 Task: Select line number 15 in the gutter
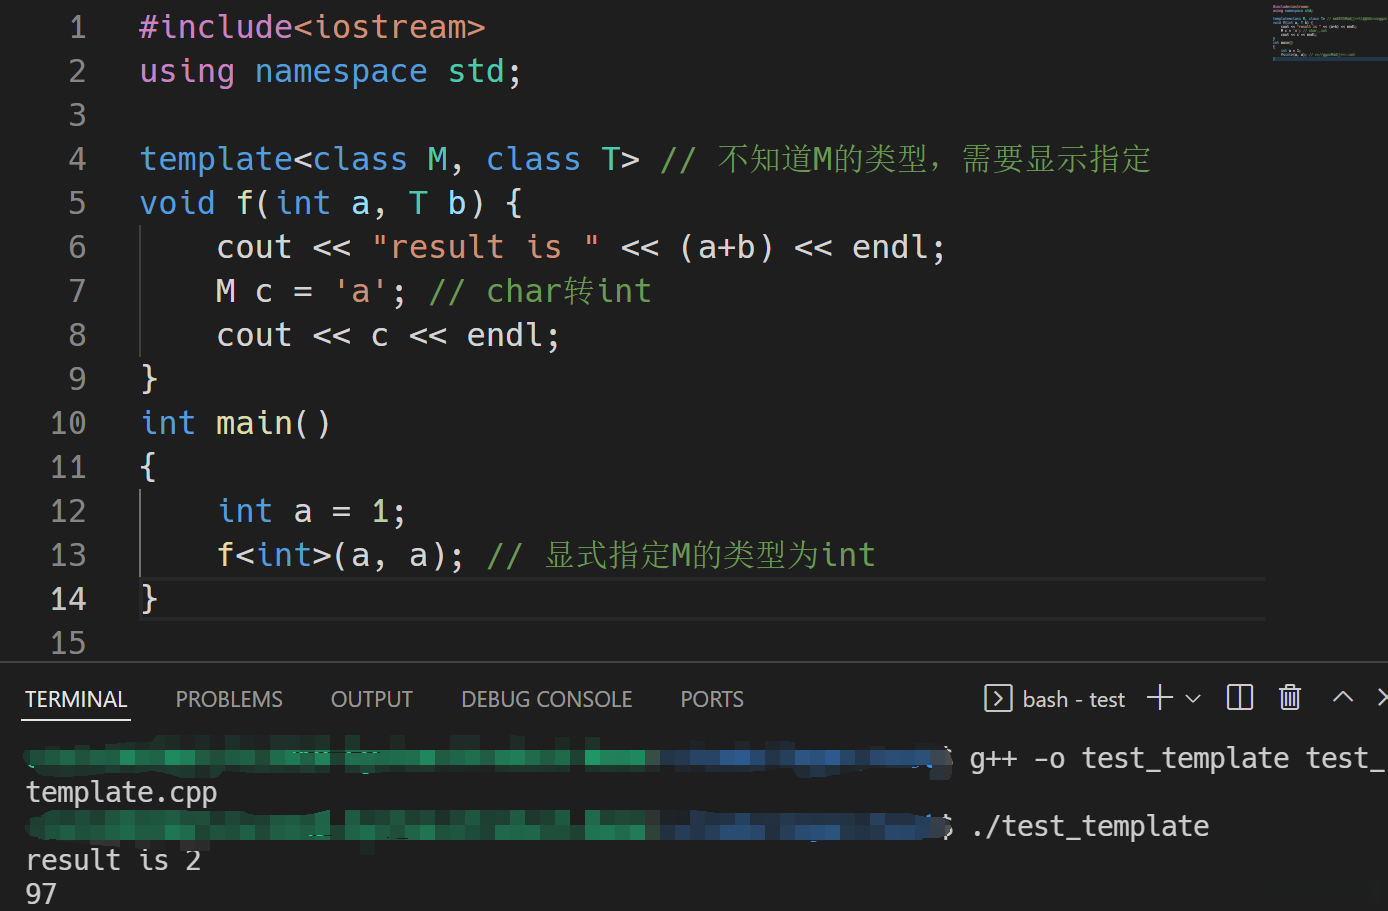pyautogui.click(x=68, y=643)
